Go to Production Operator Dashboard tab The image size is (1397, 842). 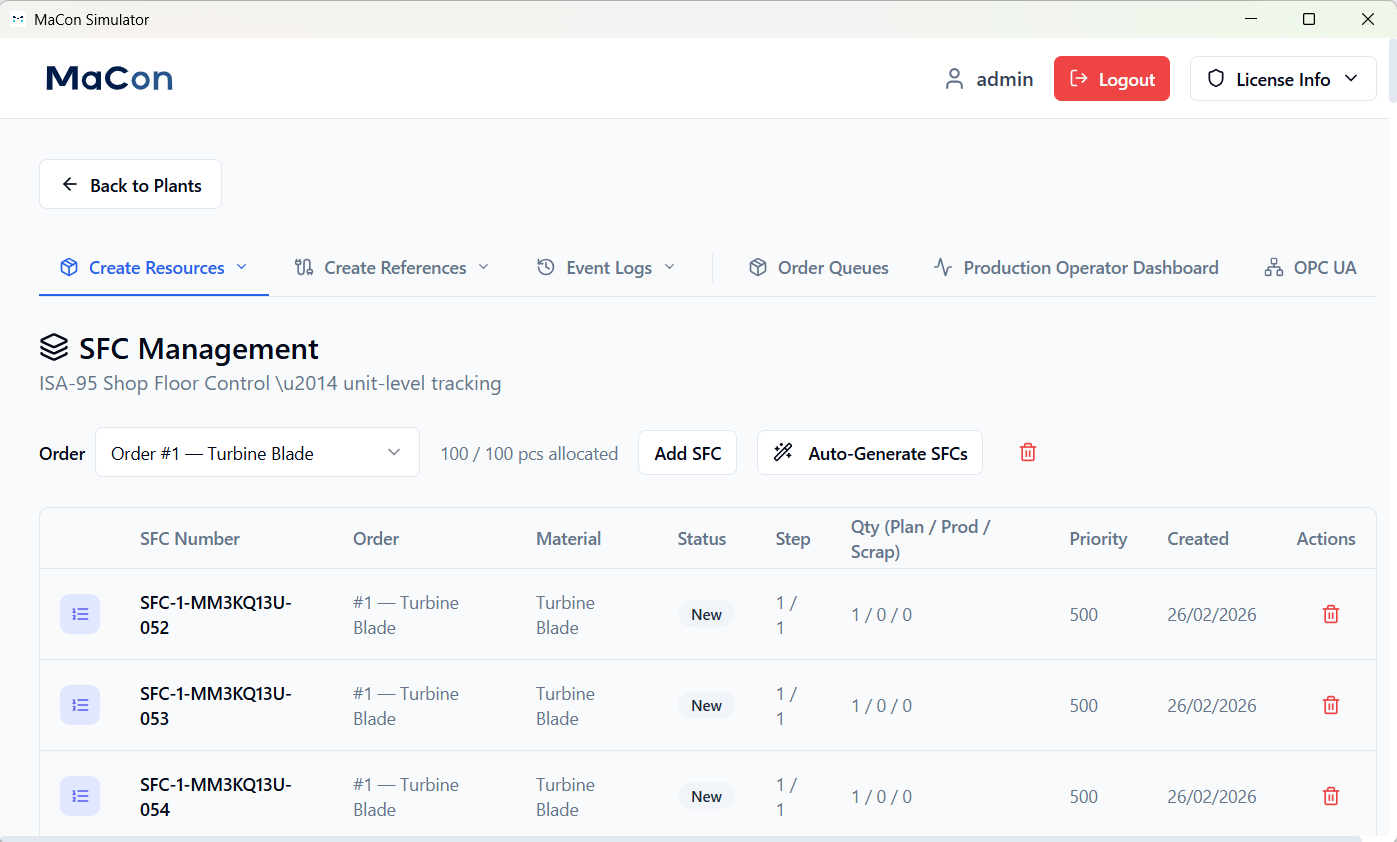coord(1076,268)
